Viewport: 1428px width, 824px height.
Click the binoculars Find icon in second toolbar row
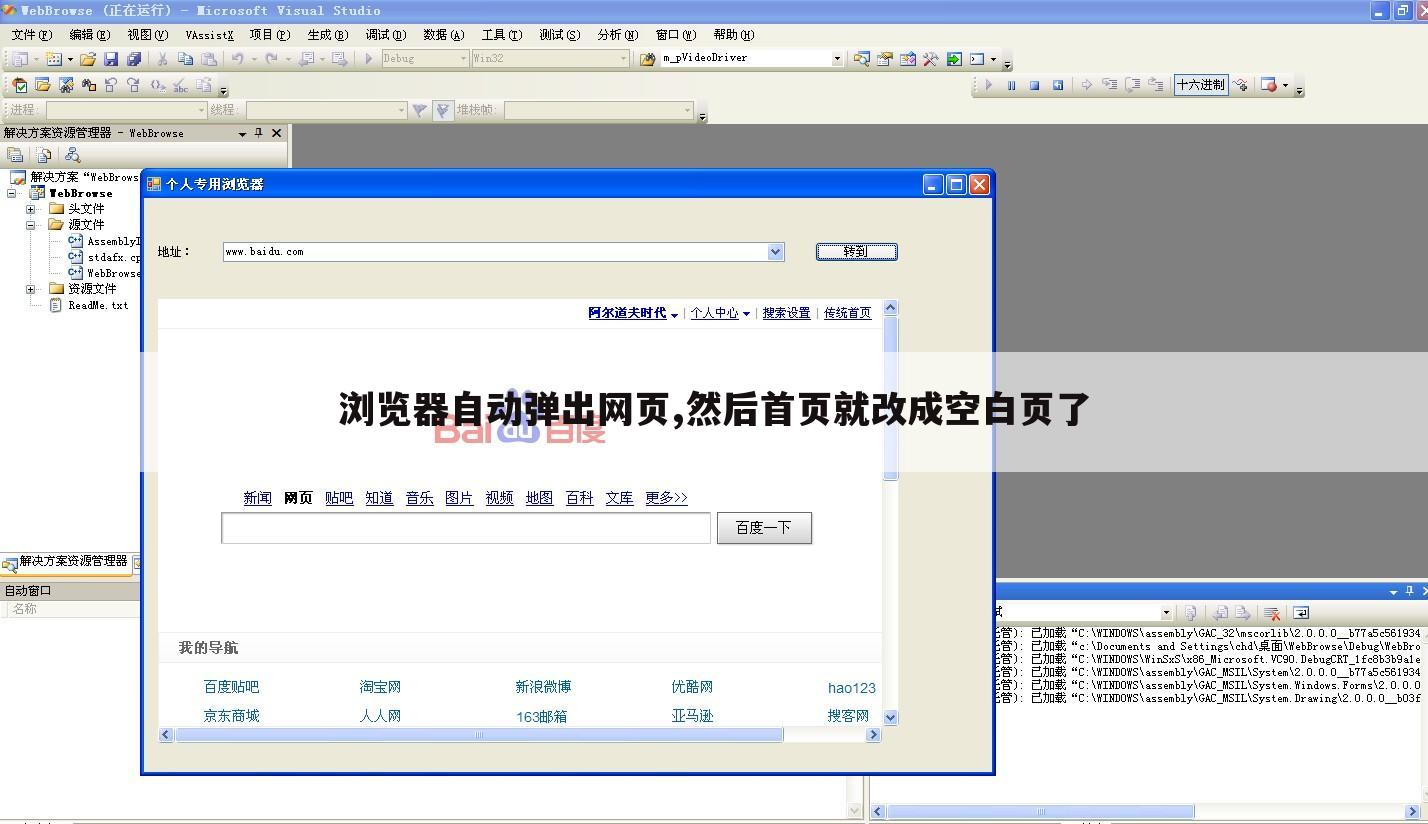tap(89, 85)
